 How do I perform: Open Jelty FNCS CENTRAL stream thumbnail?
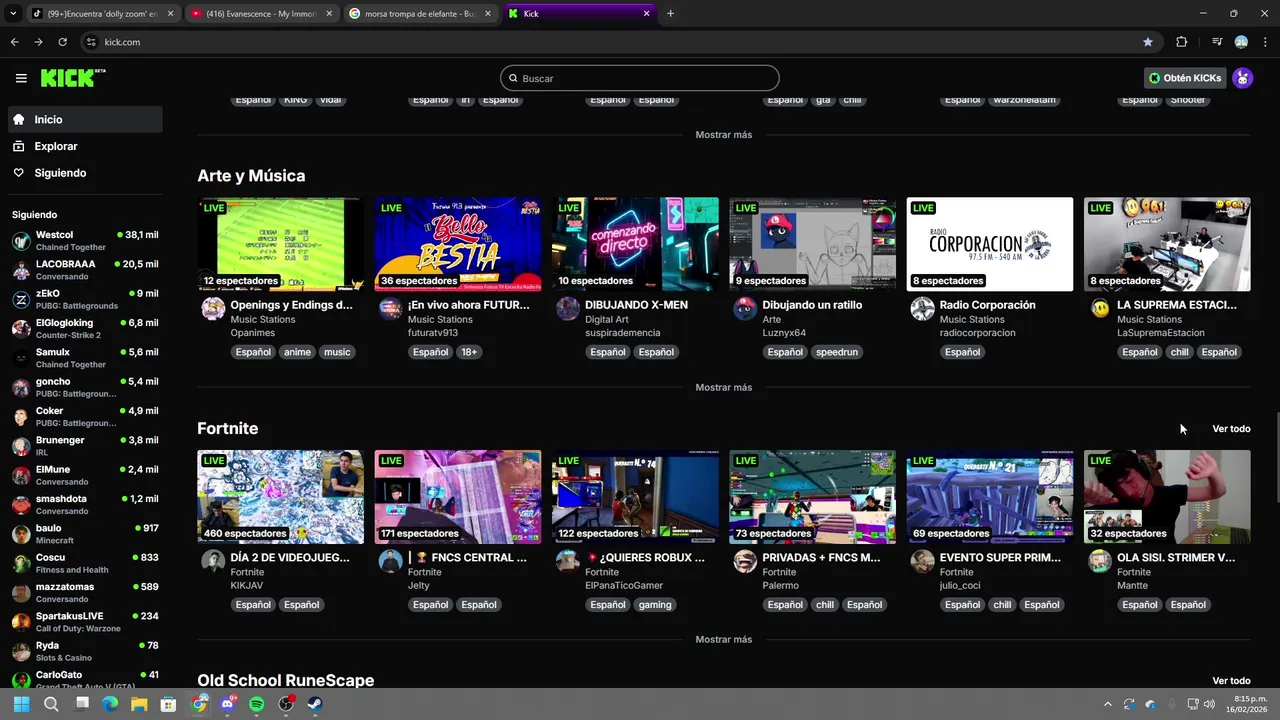coord(458,497)
